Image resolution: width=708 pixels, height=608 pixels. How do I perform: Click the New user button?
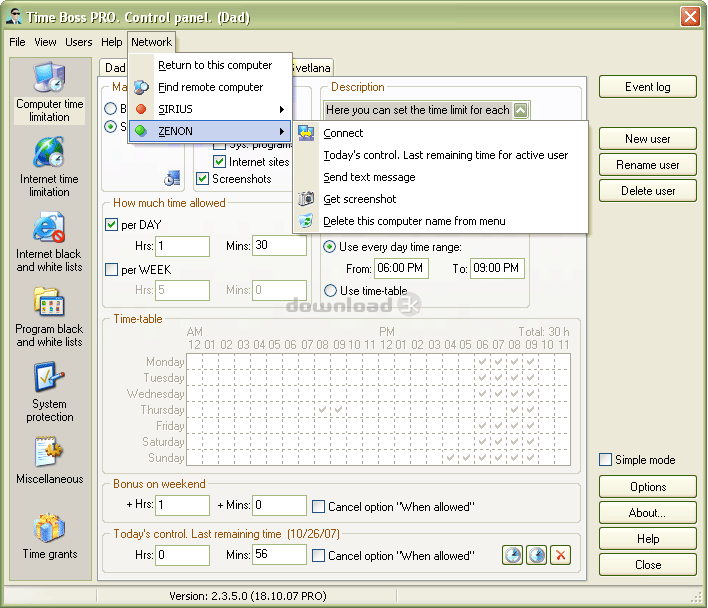pyautogui.click(x=647, y=139)
